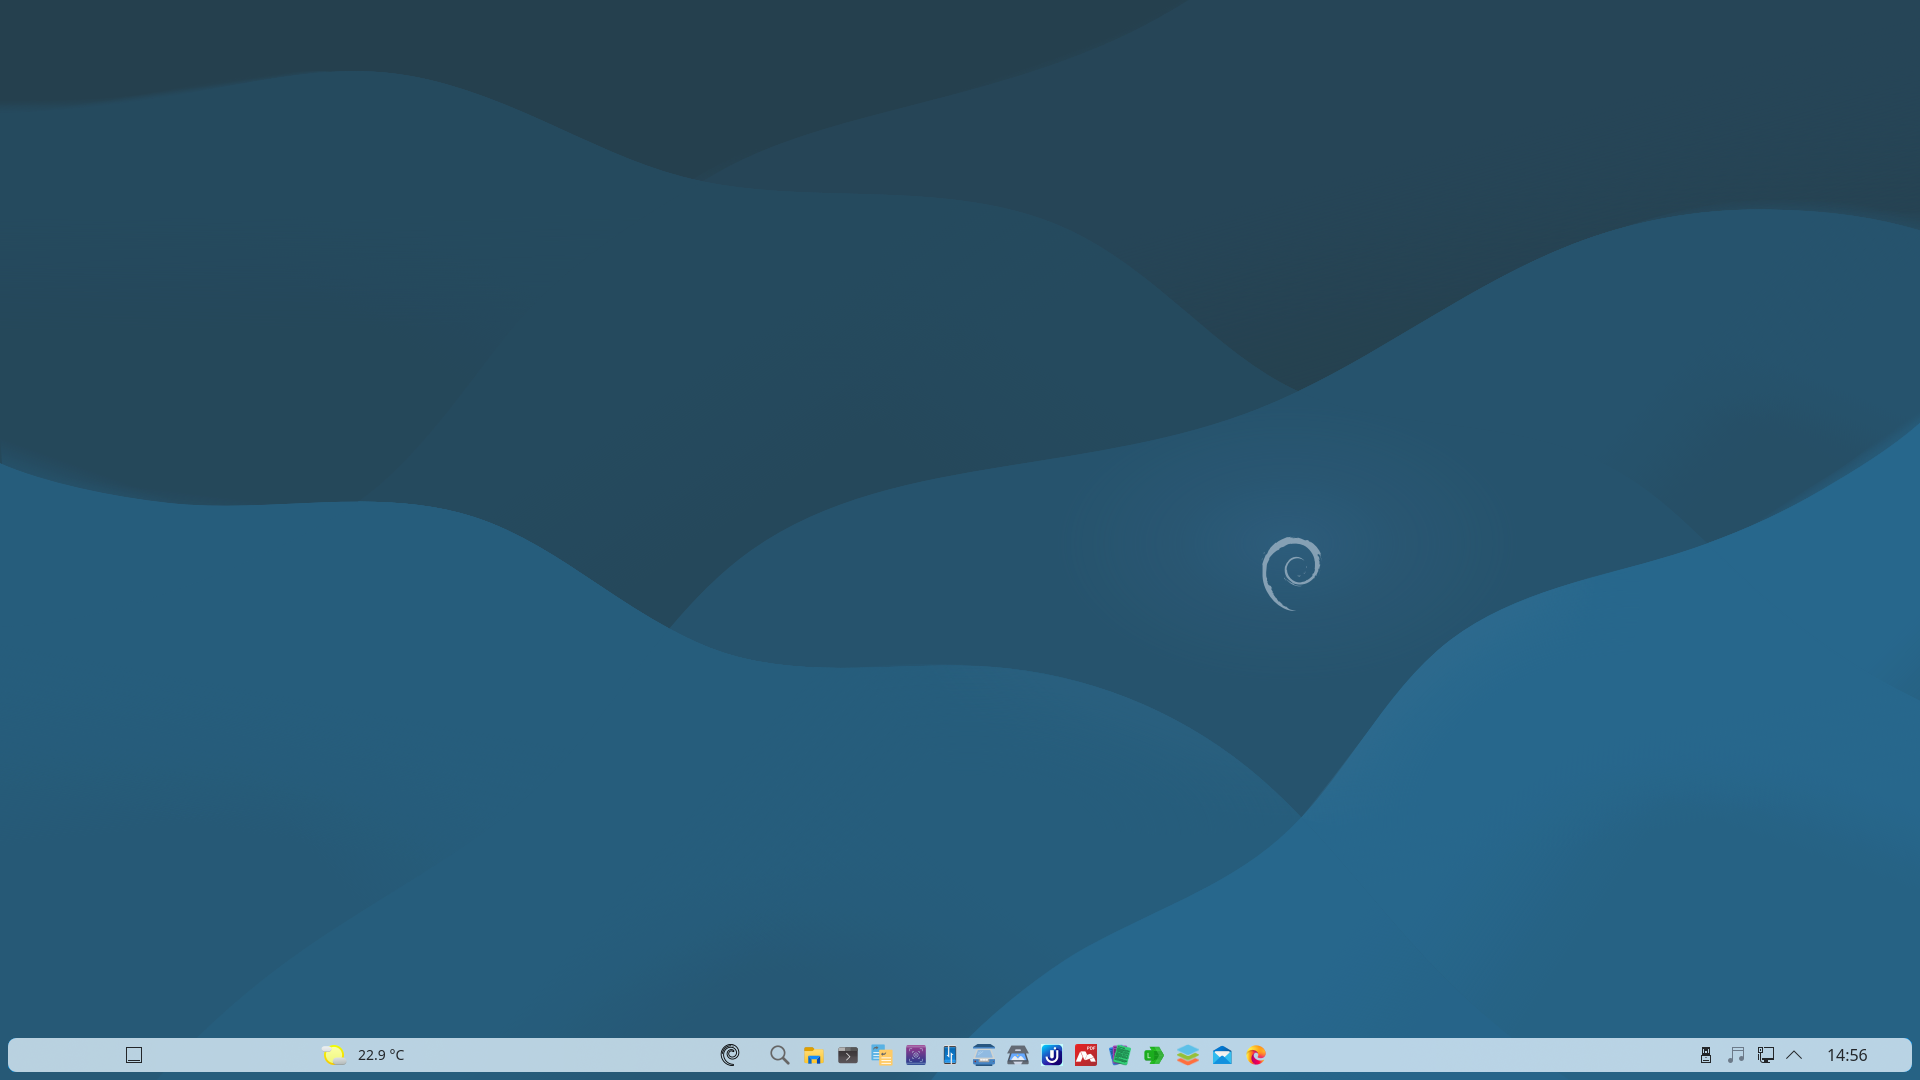Open the wired network monitor tray icon
Image resolution: width=1920 pixels, height=1080 pixels.
[1766, 1055]
